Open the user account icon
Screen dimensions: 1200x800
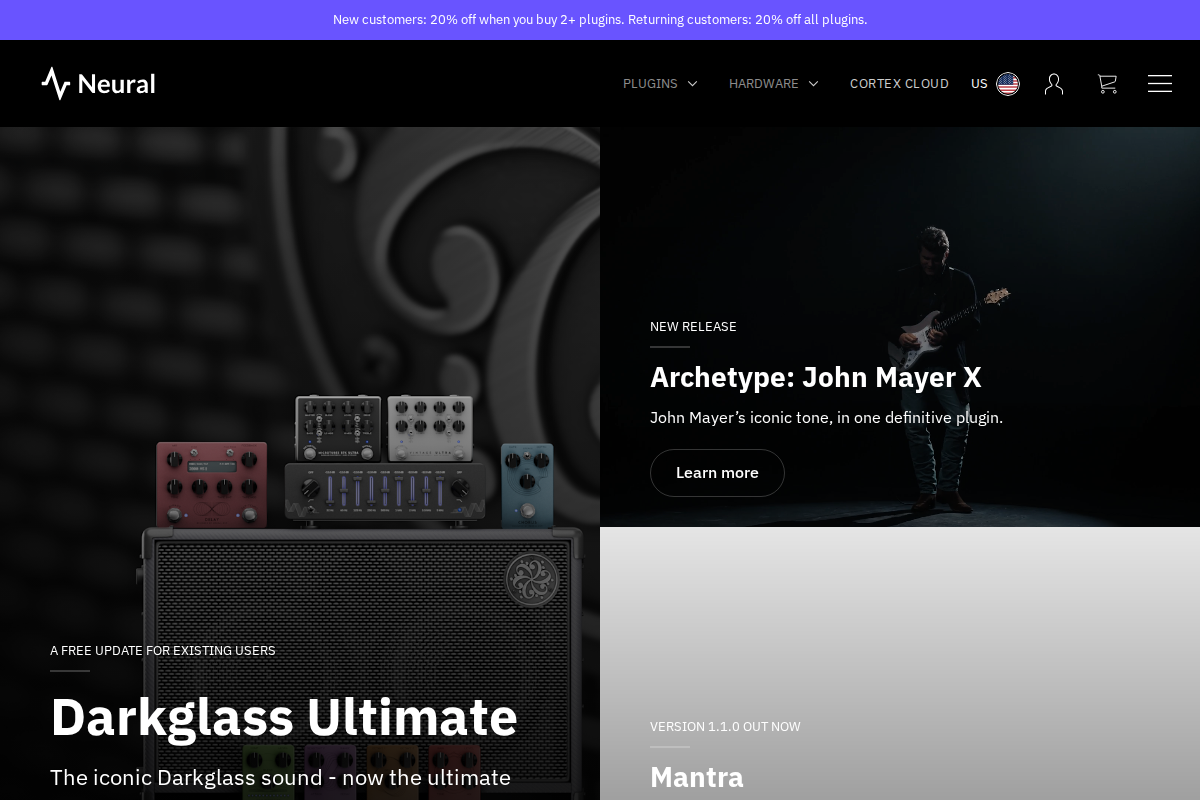click(1054, 84)
